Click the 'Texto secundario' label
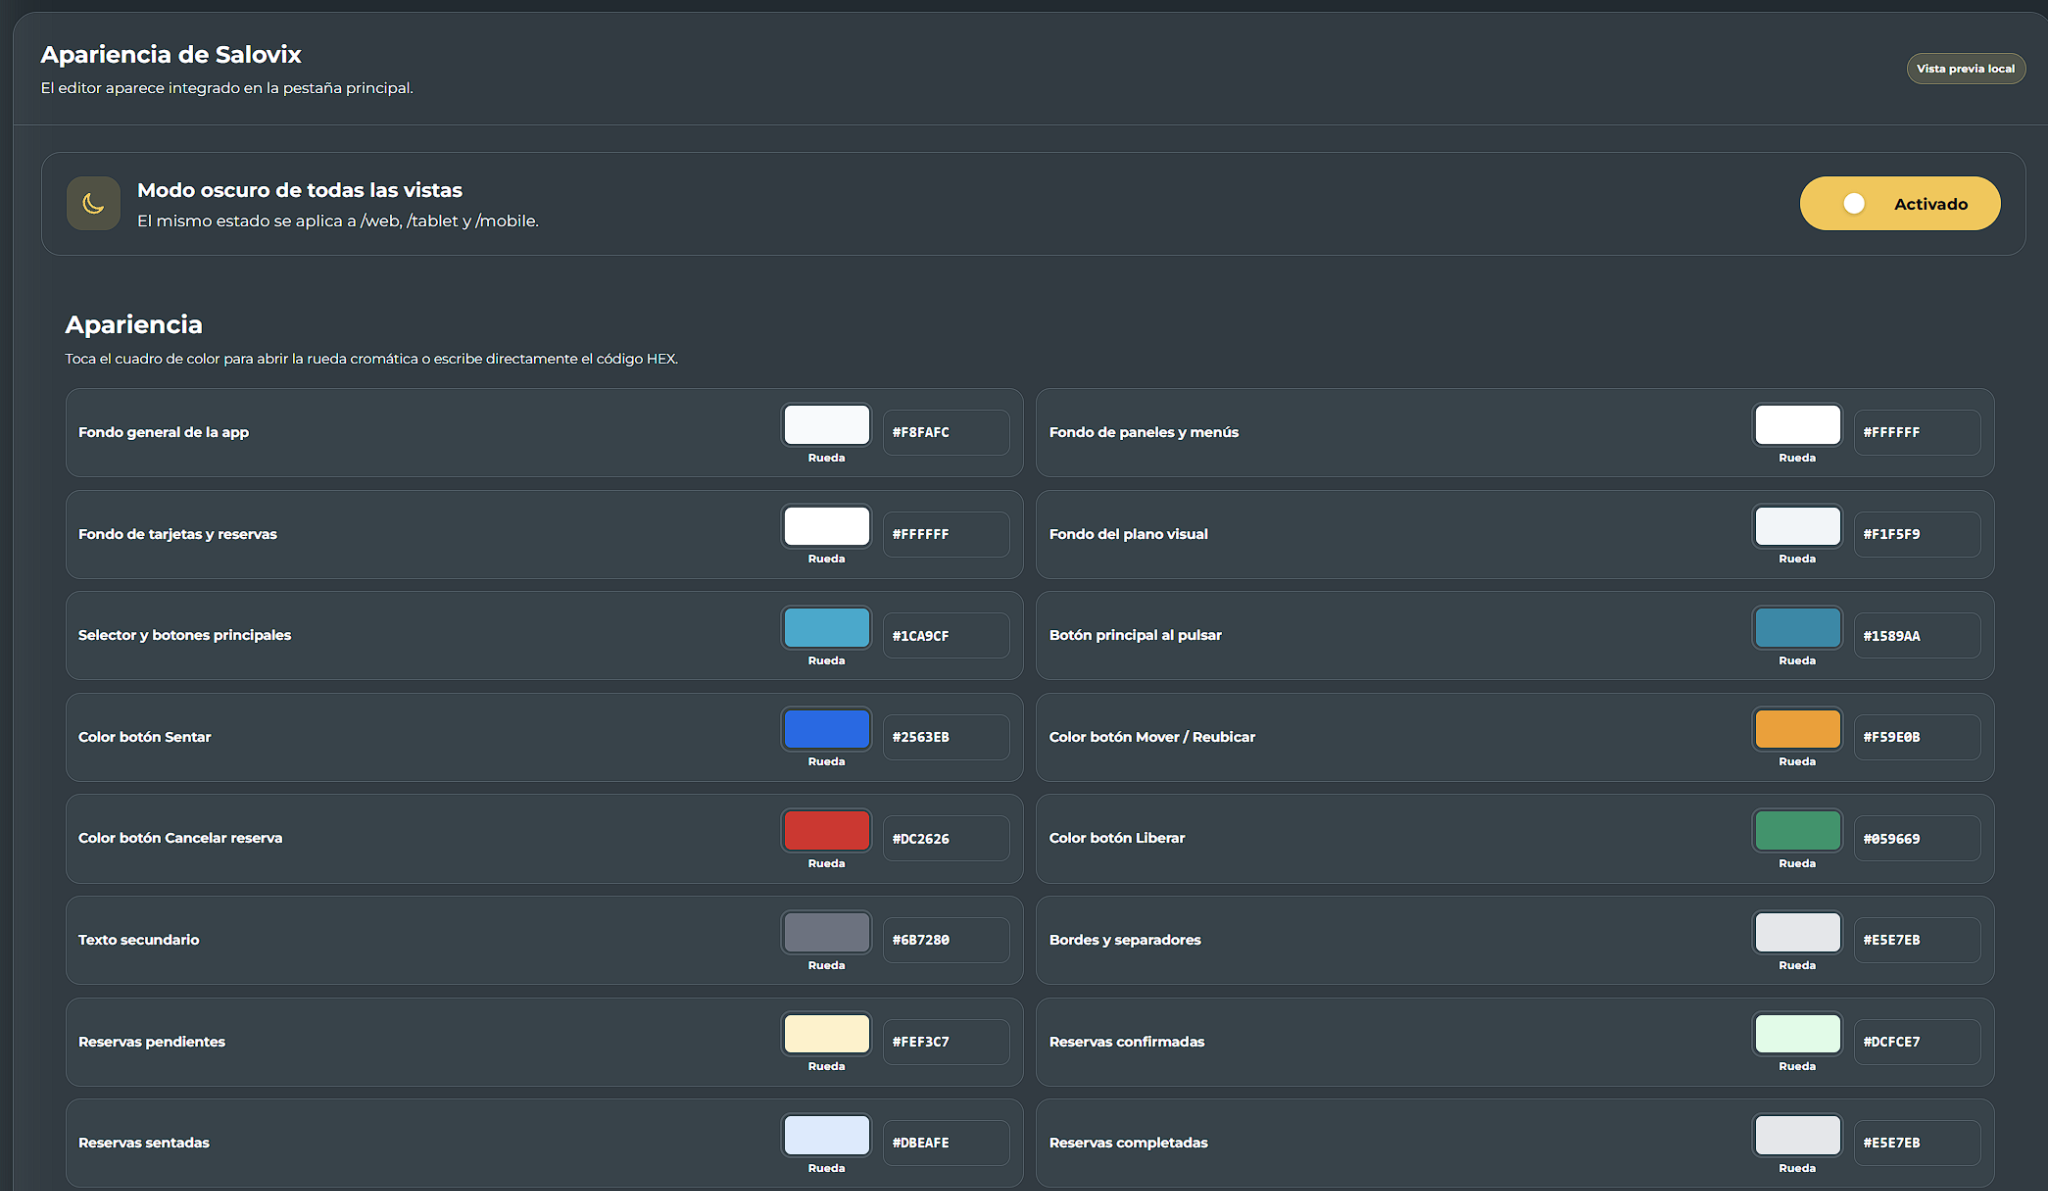The width and height of the screenshot is (2048, 1191). pos(139,940)
